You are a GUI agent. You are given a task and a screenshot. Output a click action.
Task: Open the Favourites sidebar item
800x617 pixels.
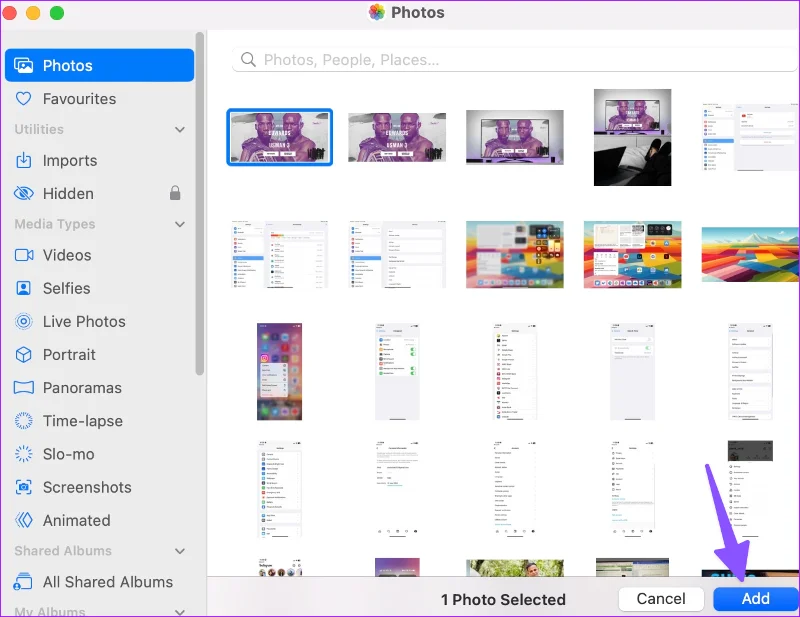coord(99,98)
